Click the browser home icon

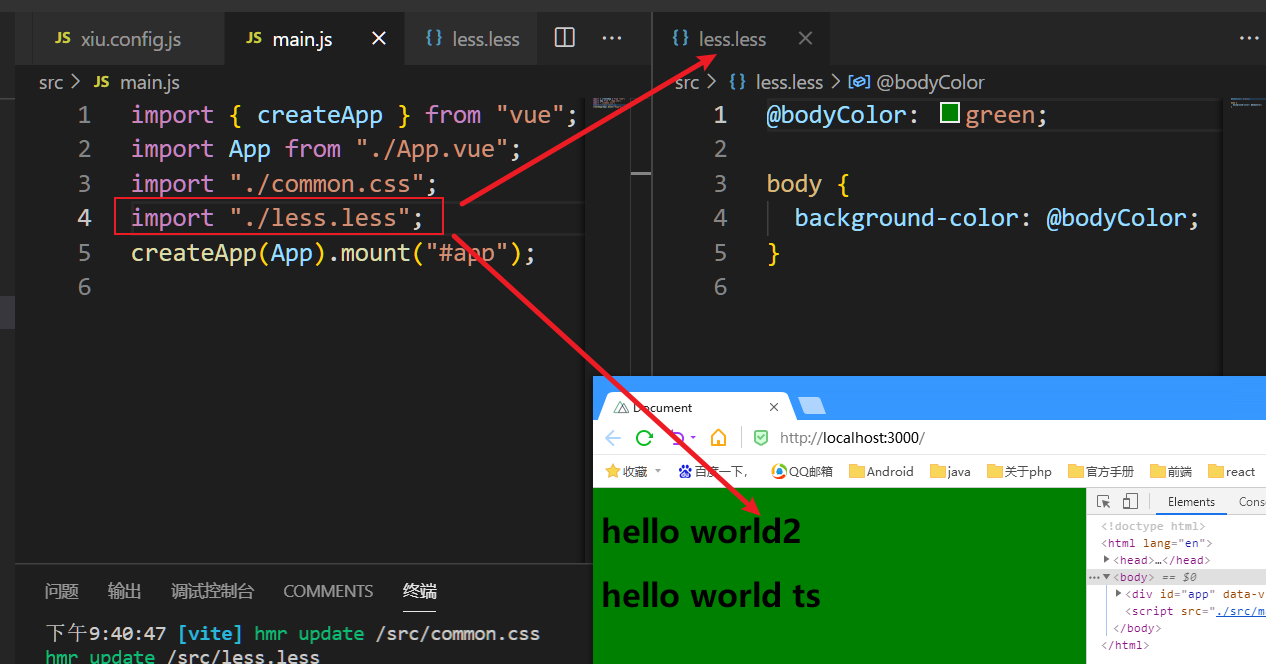(718, 438)
